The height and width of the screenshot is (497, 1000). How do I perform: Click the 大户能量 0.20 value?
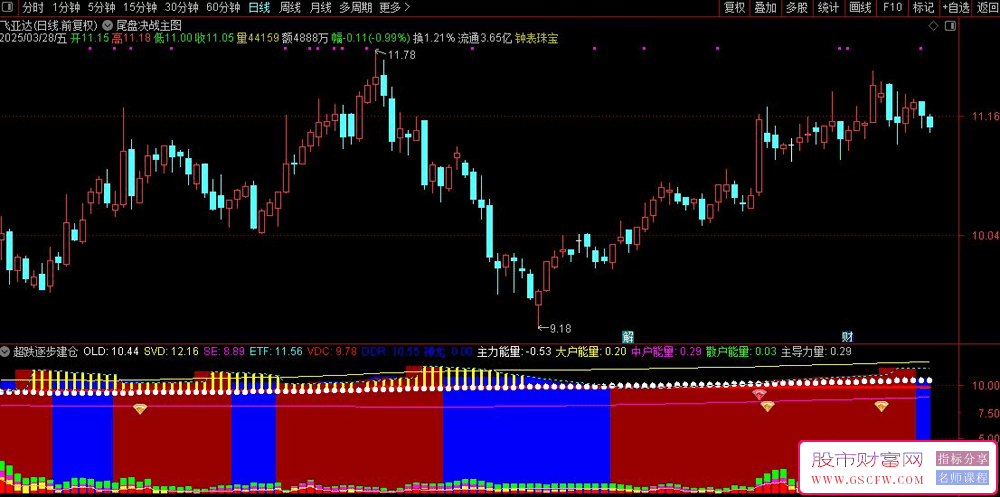(x=591, y=352)
